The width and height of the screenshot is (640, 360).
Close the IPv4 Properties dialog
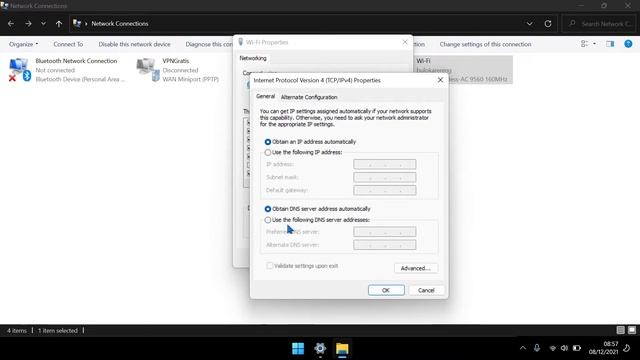pyautogui.click(x=440, y=80)
